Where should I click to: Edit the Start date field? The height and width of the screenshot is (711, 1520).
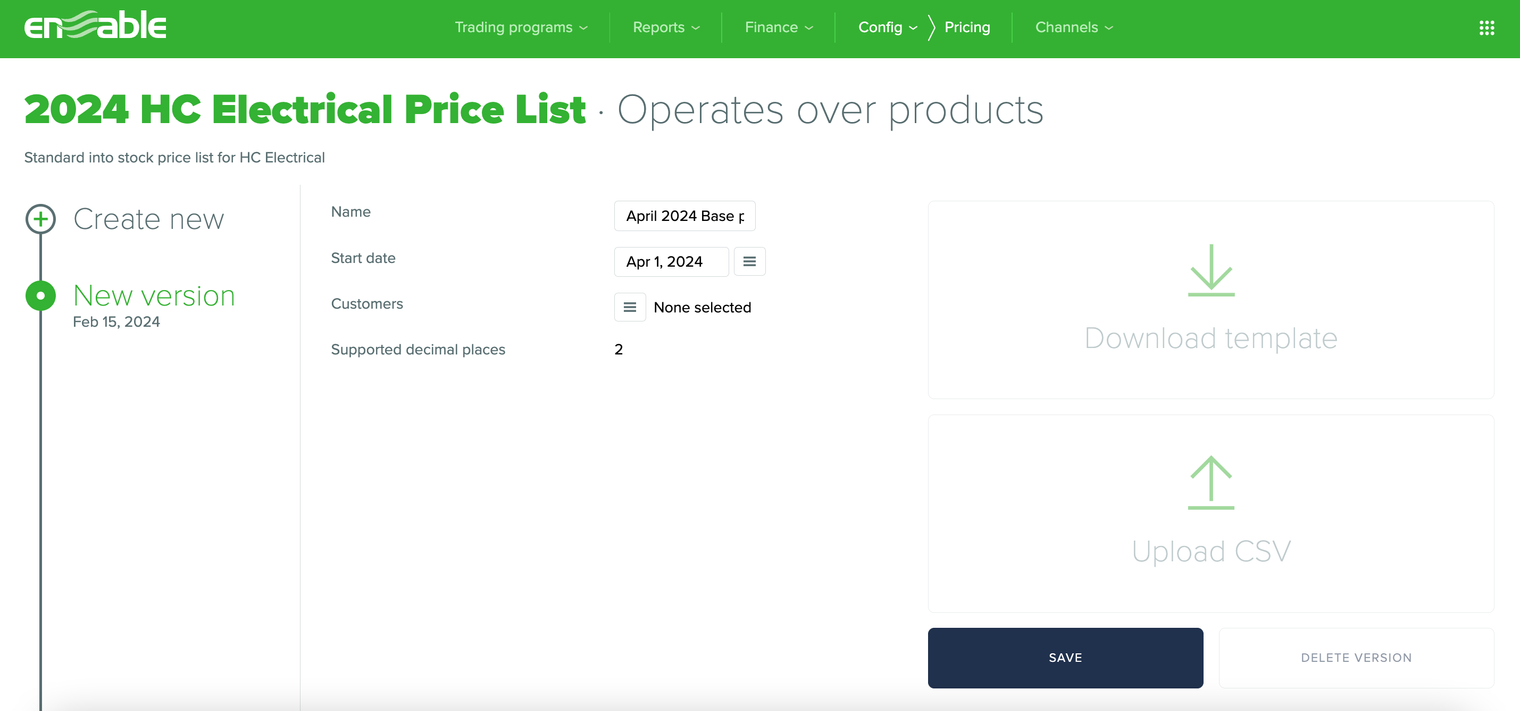(x=671, y=262)
